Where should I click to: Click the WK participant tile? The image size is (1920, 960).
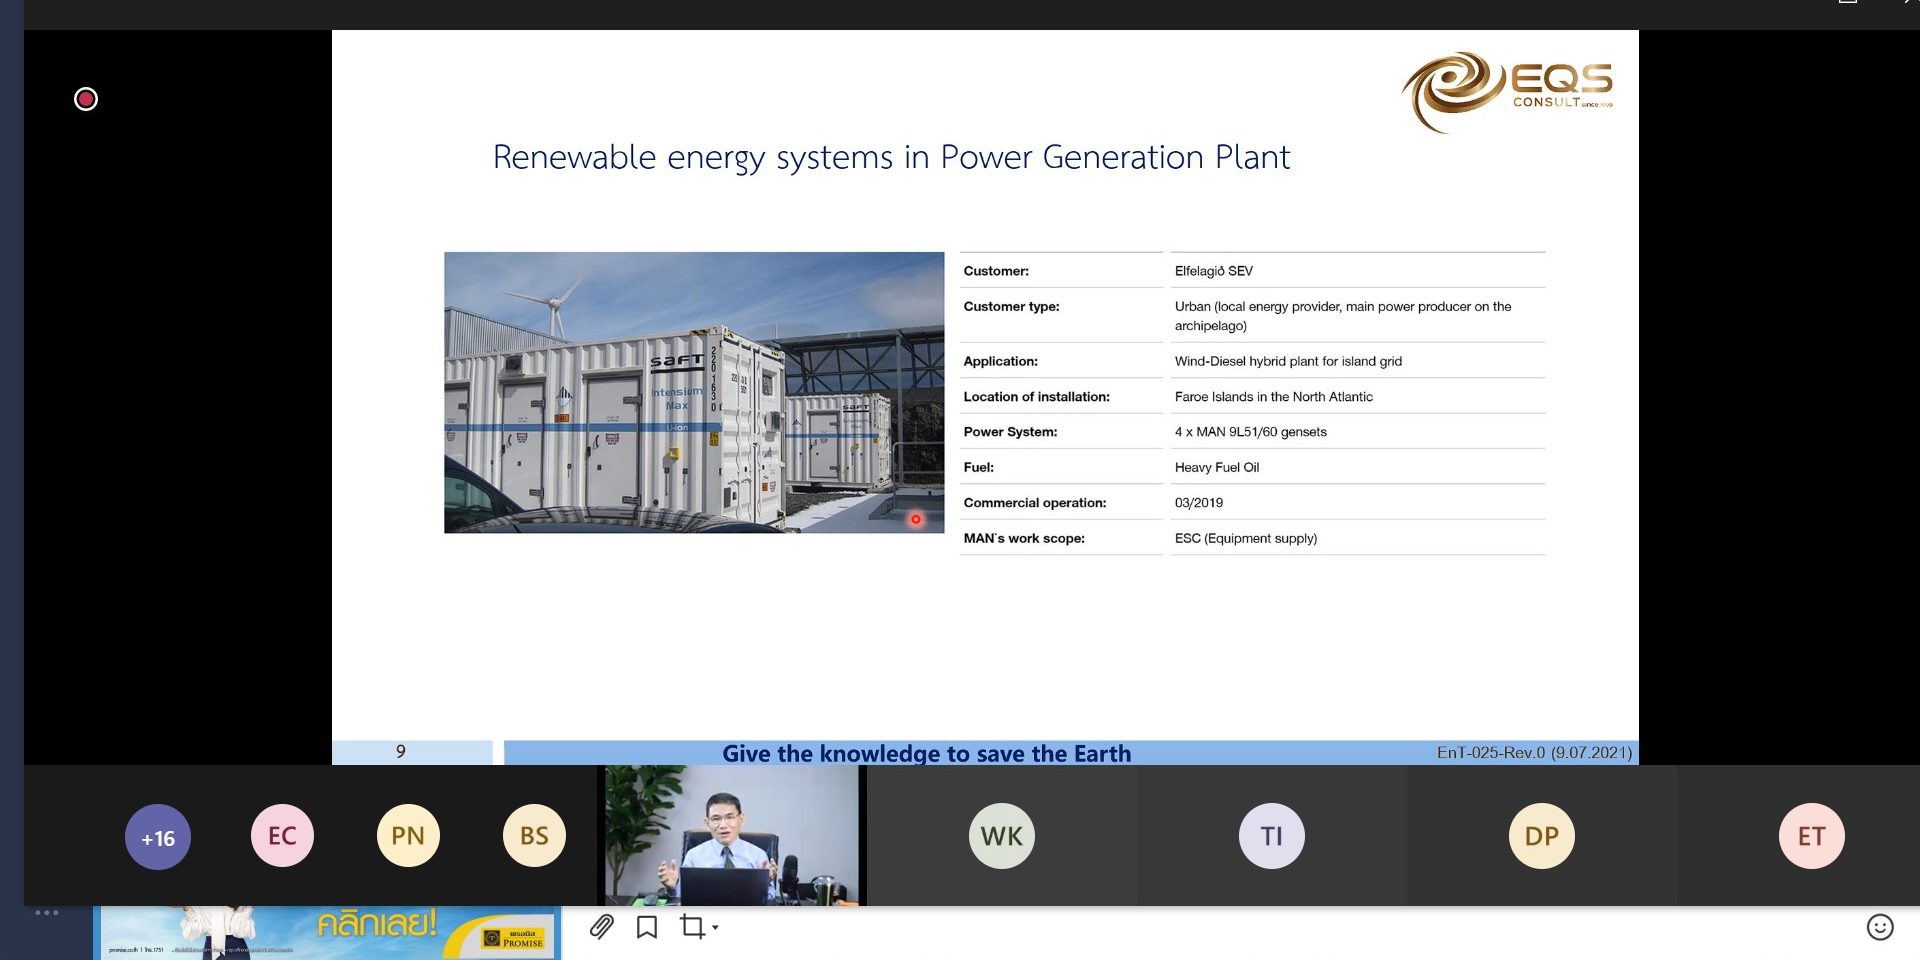pyautogui.click(x=1001, y=836)
